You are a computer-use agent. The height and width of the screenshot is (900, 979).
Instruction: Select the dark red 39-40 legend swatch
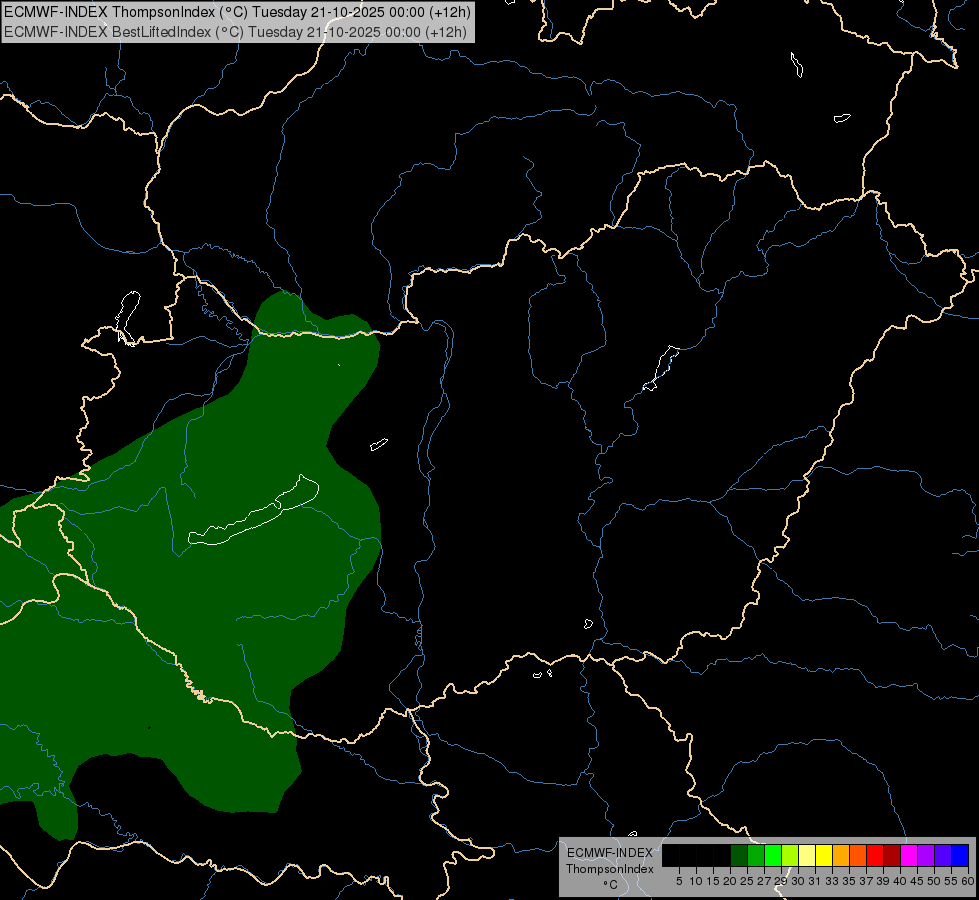pyautogui.click(x=892, y=855)
